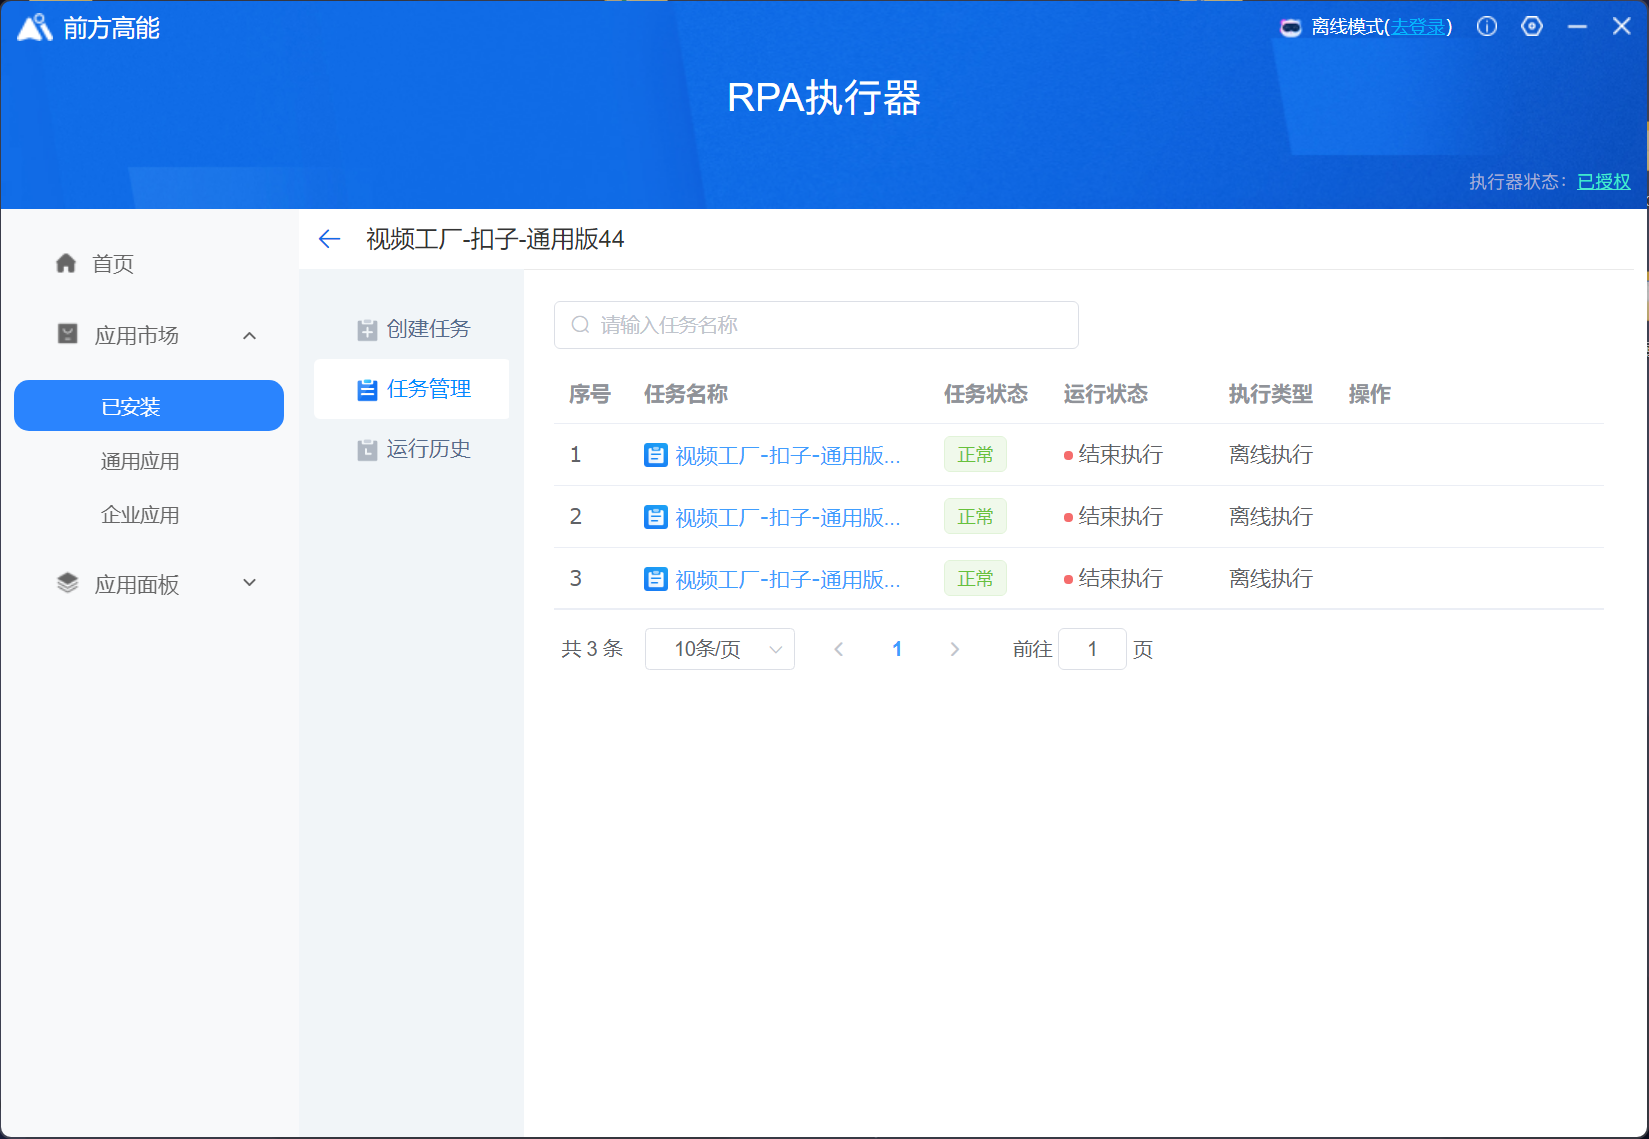
Task: Open settings via the hexagon gear icon
Action: coord(1532,27)
